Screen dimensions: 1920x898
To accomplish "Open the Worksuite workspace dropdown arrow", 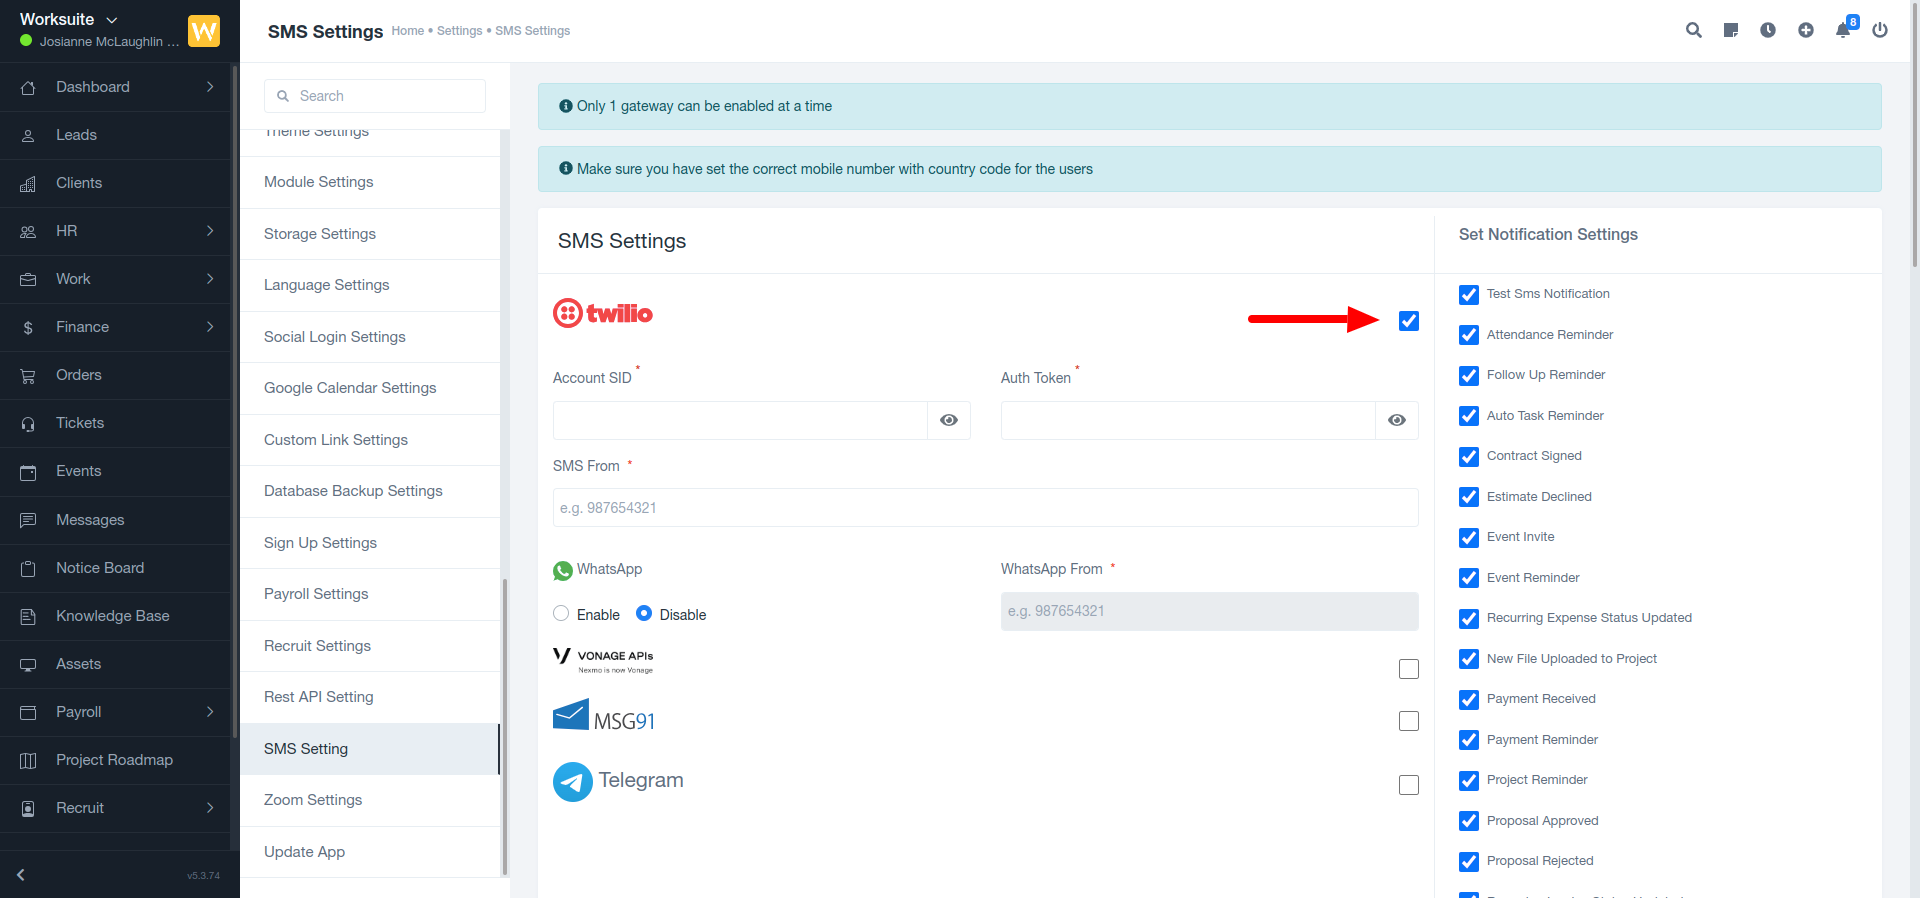I will click(112, 20).
